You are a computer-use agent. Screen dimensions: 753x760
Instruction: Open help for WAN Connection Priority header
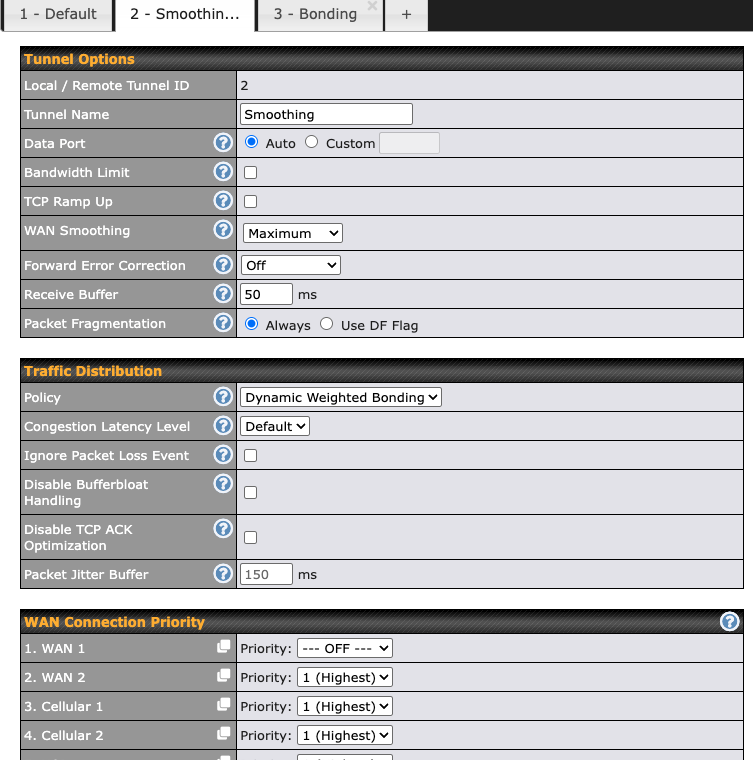coord(730,622)
